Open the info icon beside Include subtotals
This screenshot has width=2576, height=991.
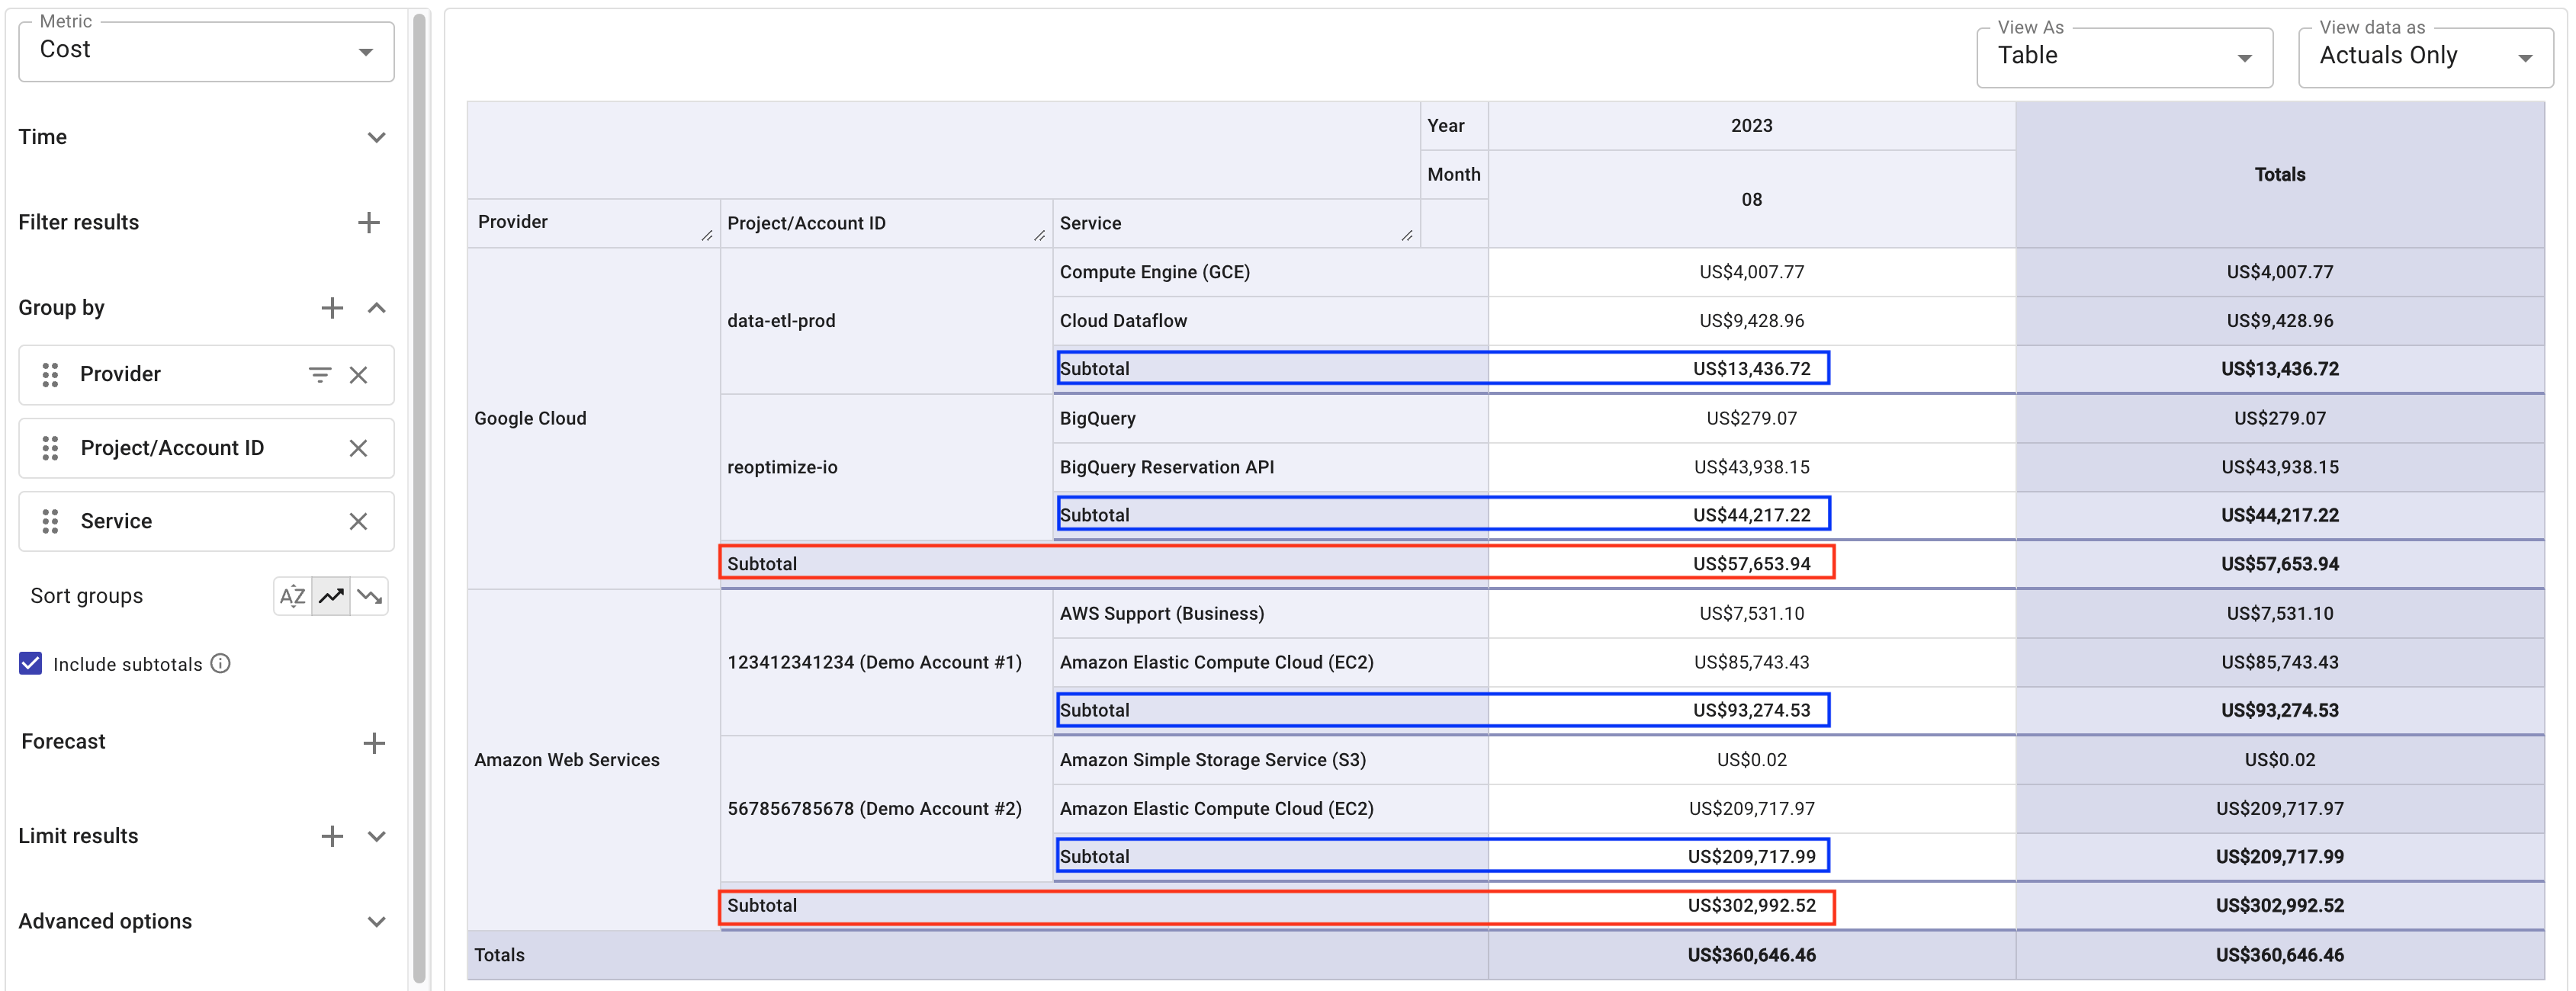coord(221,664)
